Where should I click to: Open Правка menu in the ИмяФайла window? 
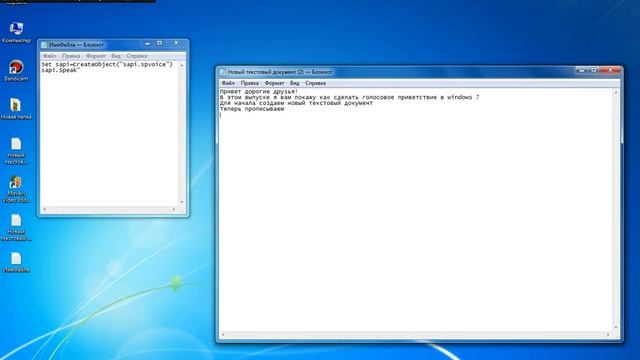coord(71,56)
